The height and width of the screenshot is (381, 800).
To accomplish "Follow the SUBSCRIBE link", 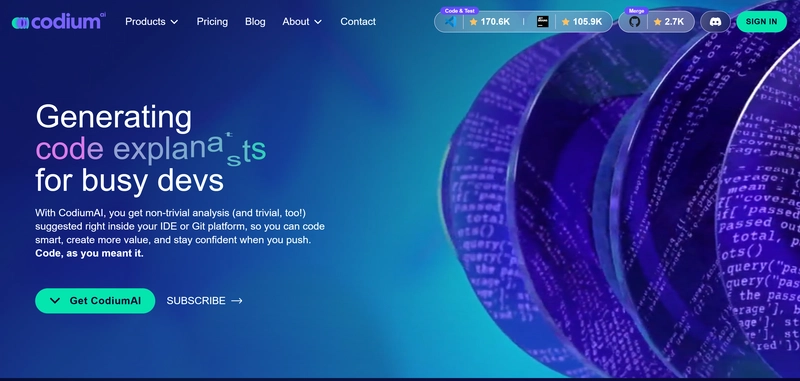I will tap(196, 301).
